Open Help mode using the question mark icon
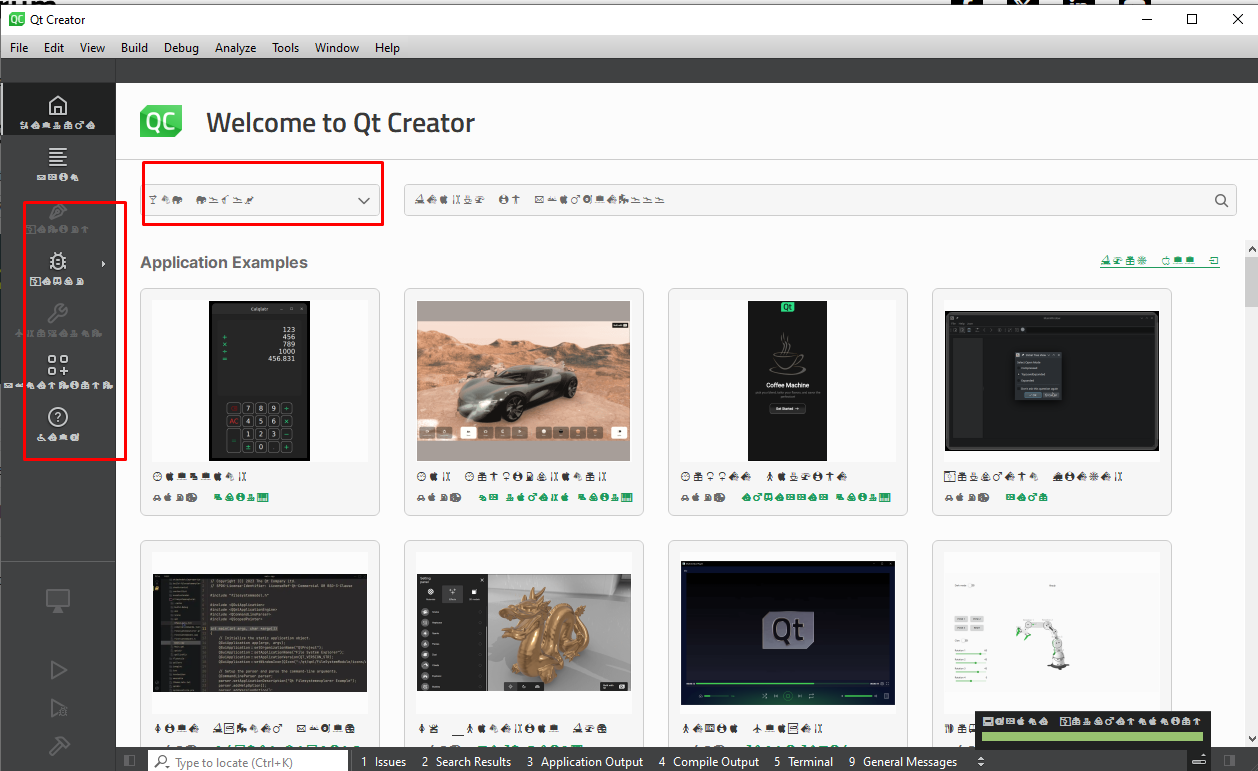The width and height of the screenshot is (1258, 771). pyautogui.click(x=58, y=417)
